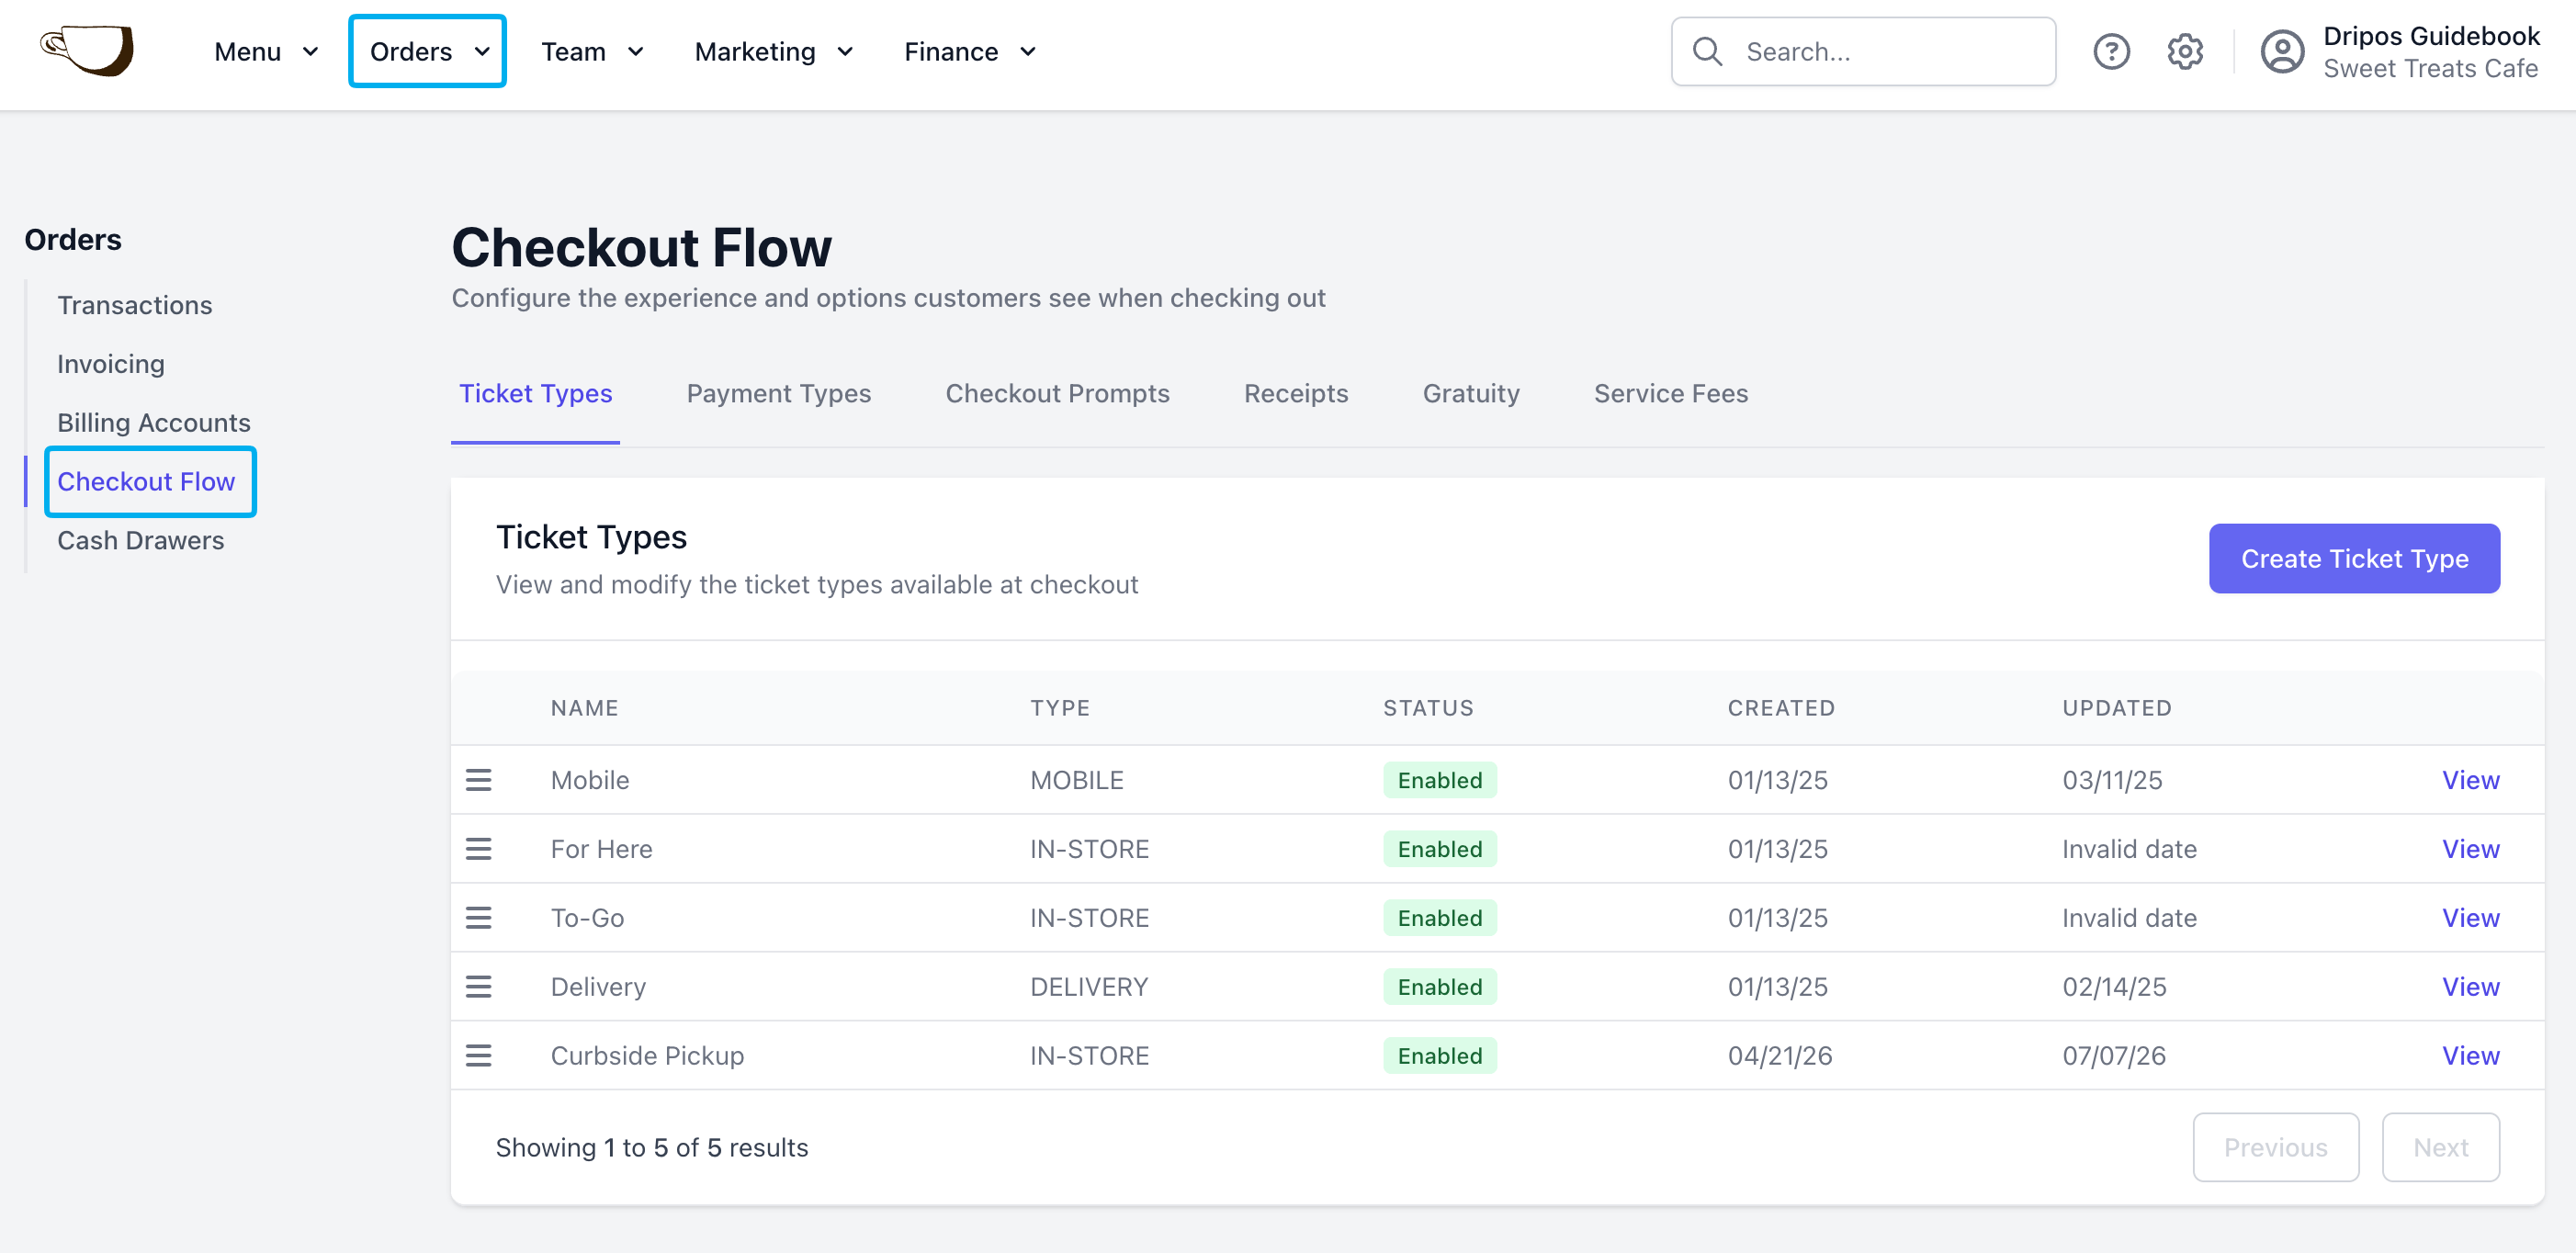Expand the Menu dropdown in navbar
This screenshot has width=2576, height=1253.
267,52
